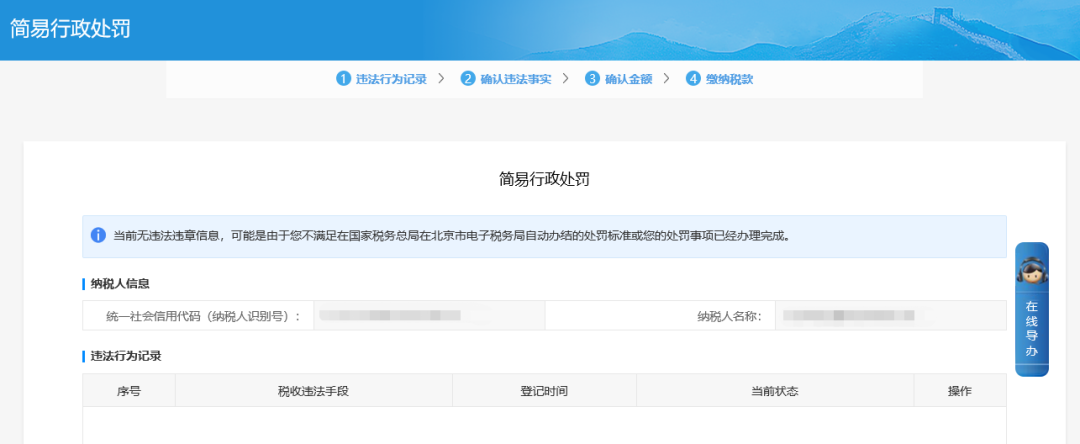Go to 违法行为记录 step
Viewport: 1080px width, 444px height.
tap(391, 78)
